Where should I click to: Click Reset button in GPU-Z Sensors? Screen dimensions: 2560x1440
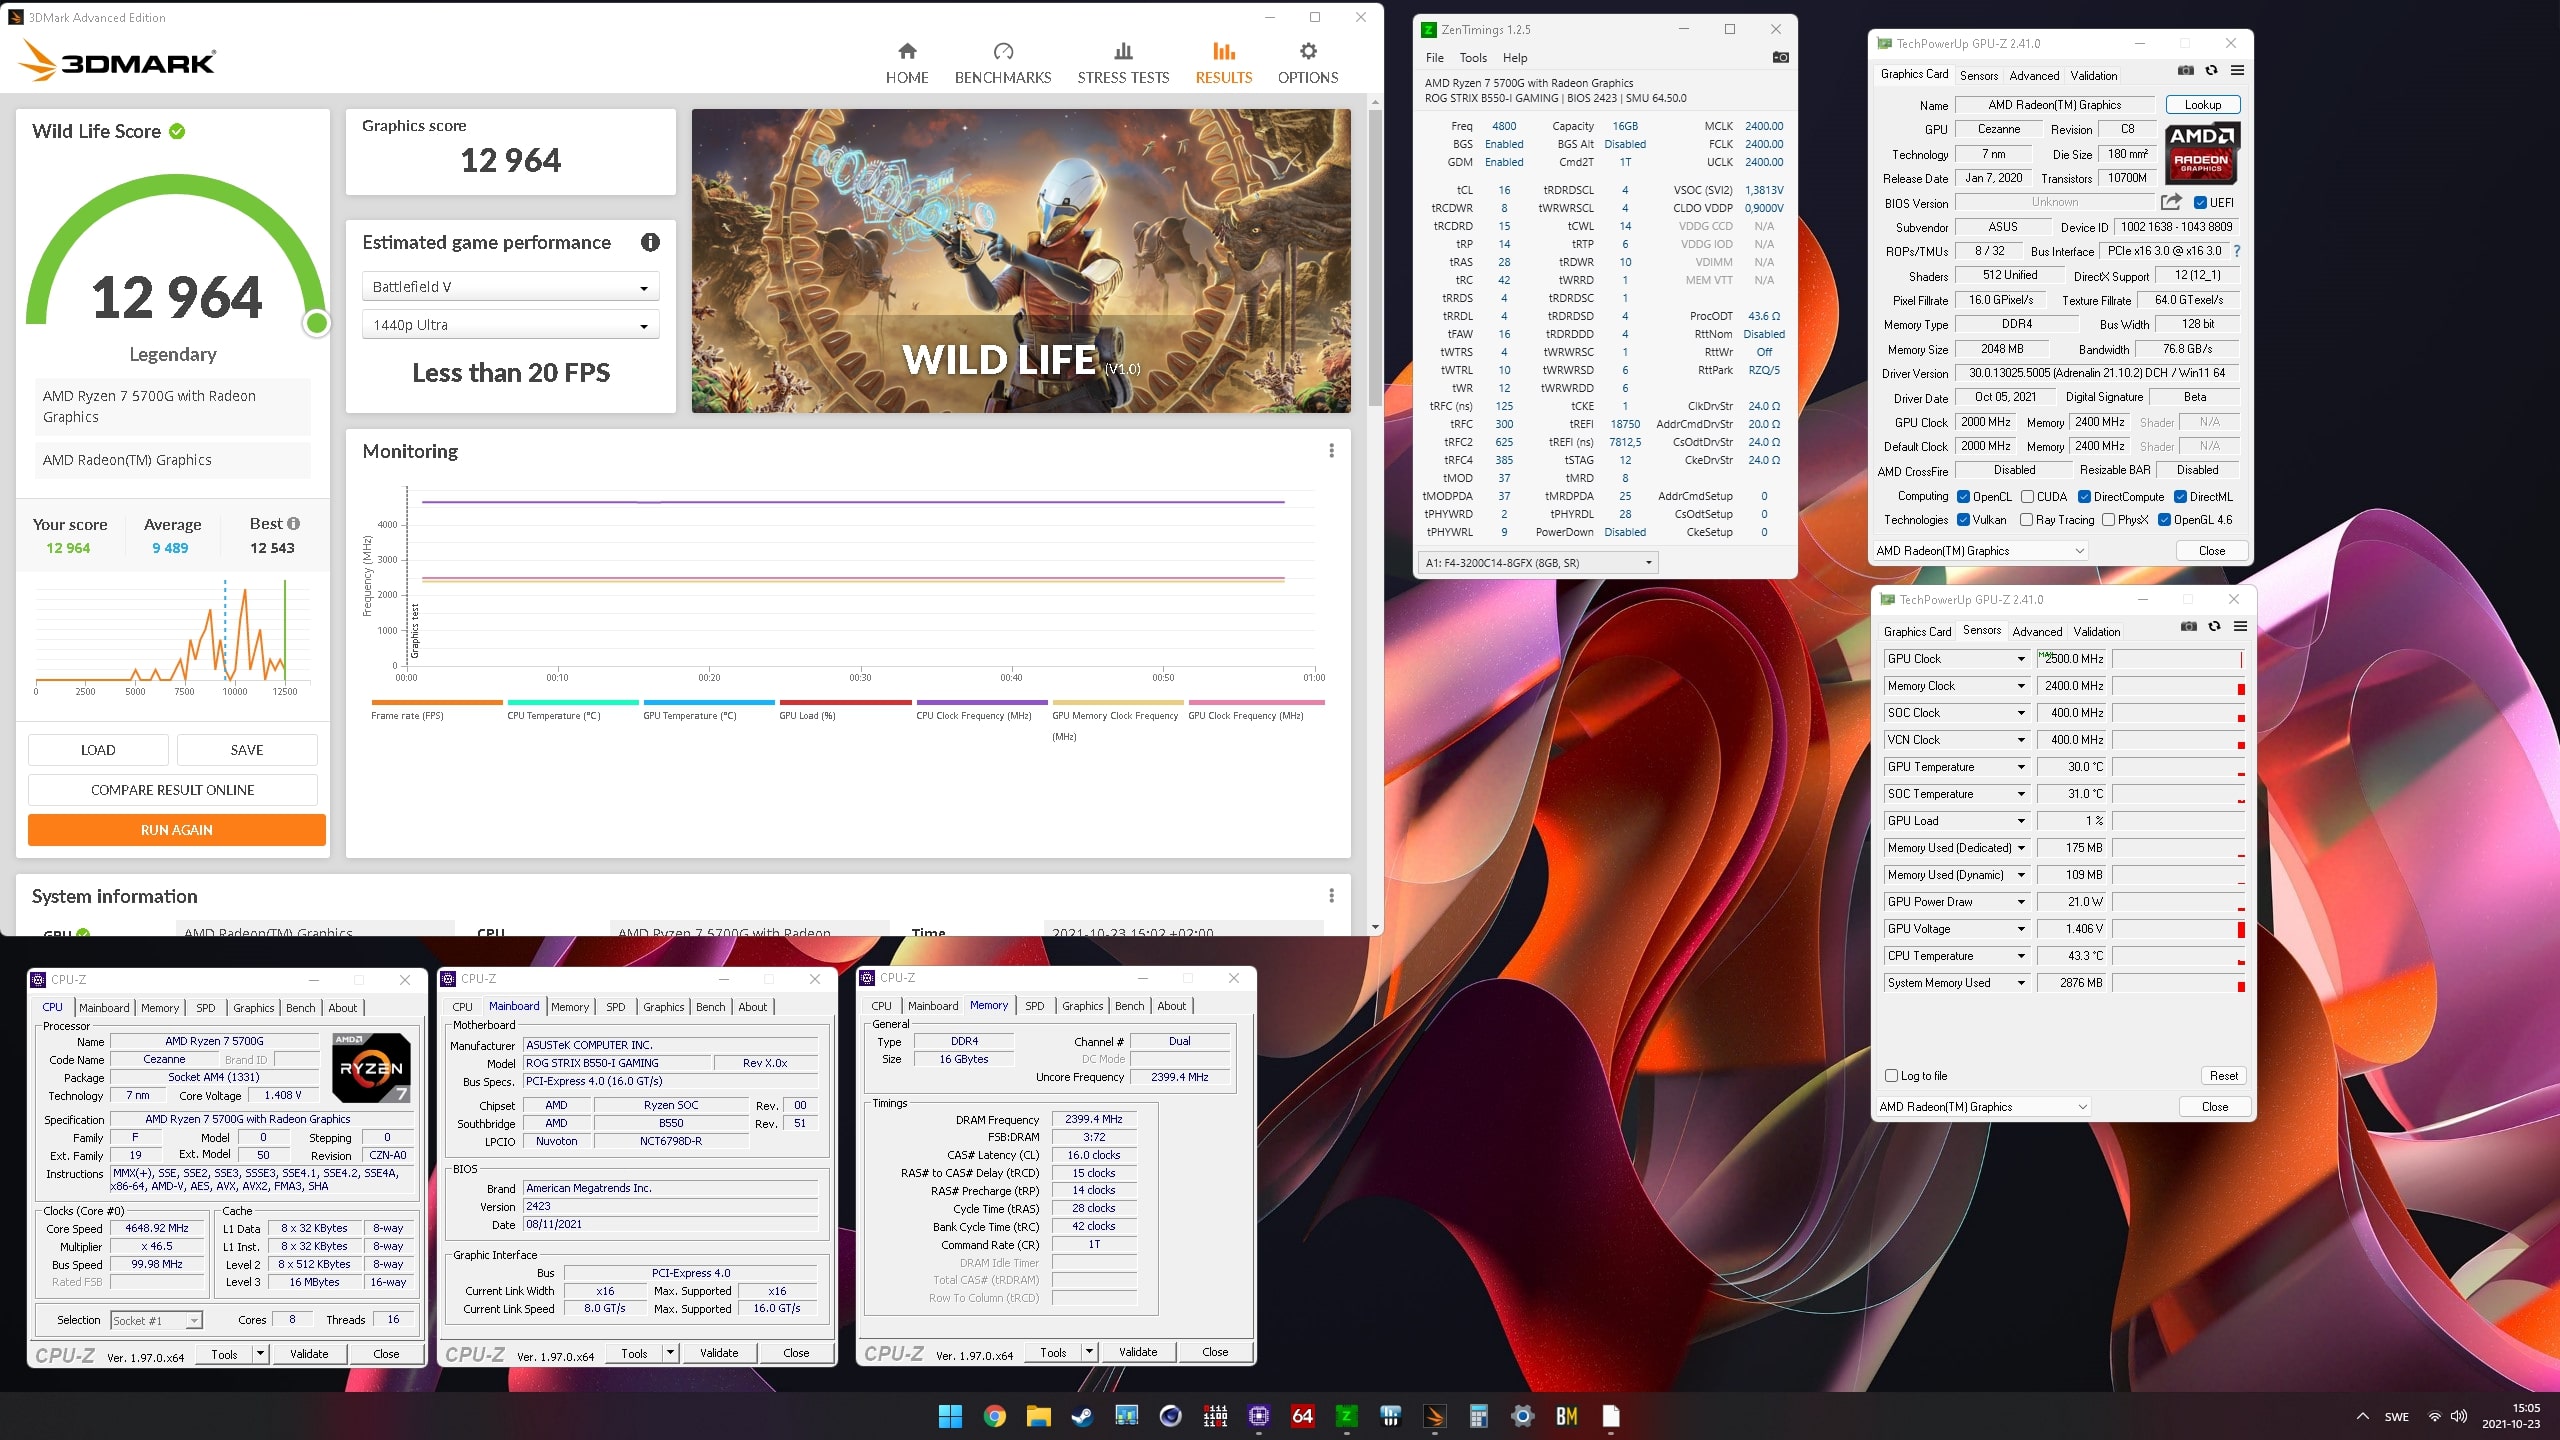coord(2223,1076)
